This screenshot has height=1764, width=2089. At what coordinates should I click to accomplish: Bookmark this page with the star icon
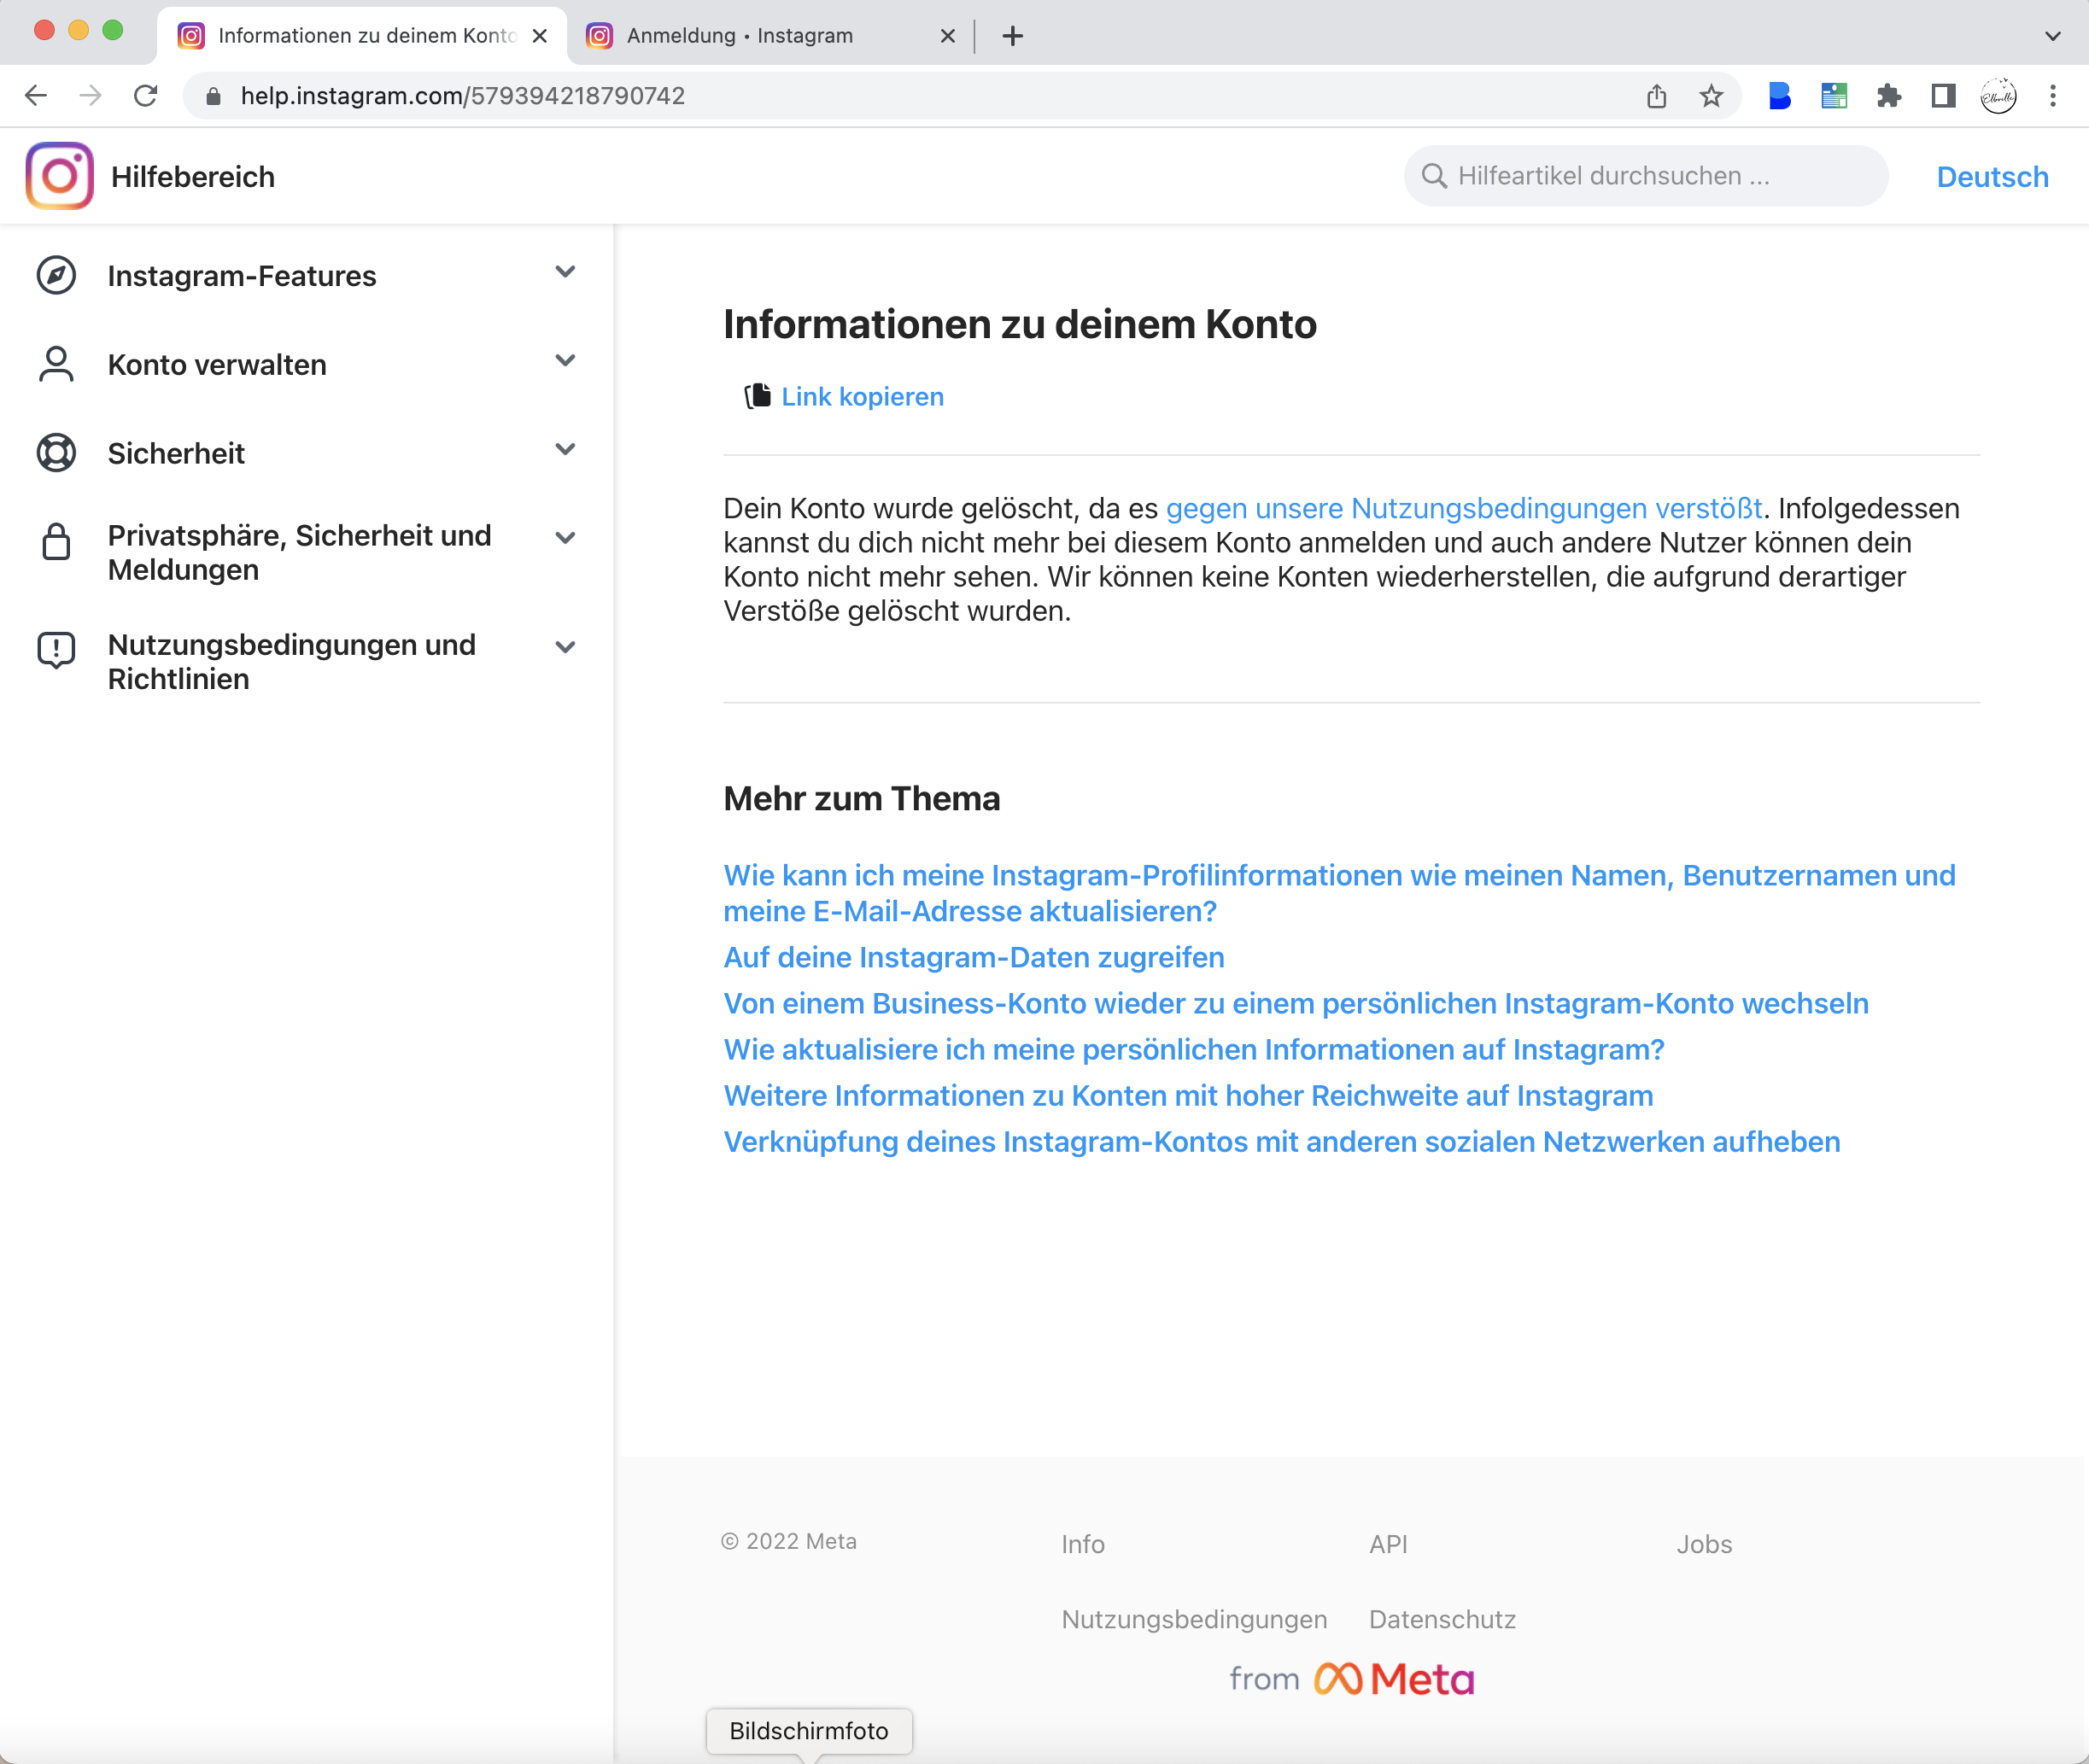1711,96
